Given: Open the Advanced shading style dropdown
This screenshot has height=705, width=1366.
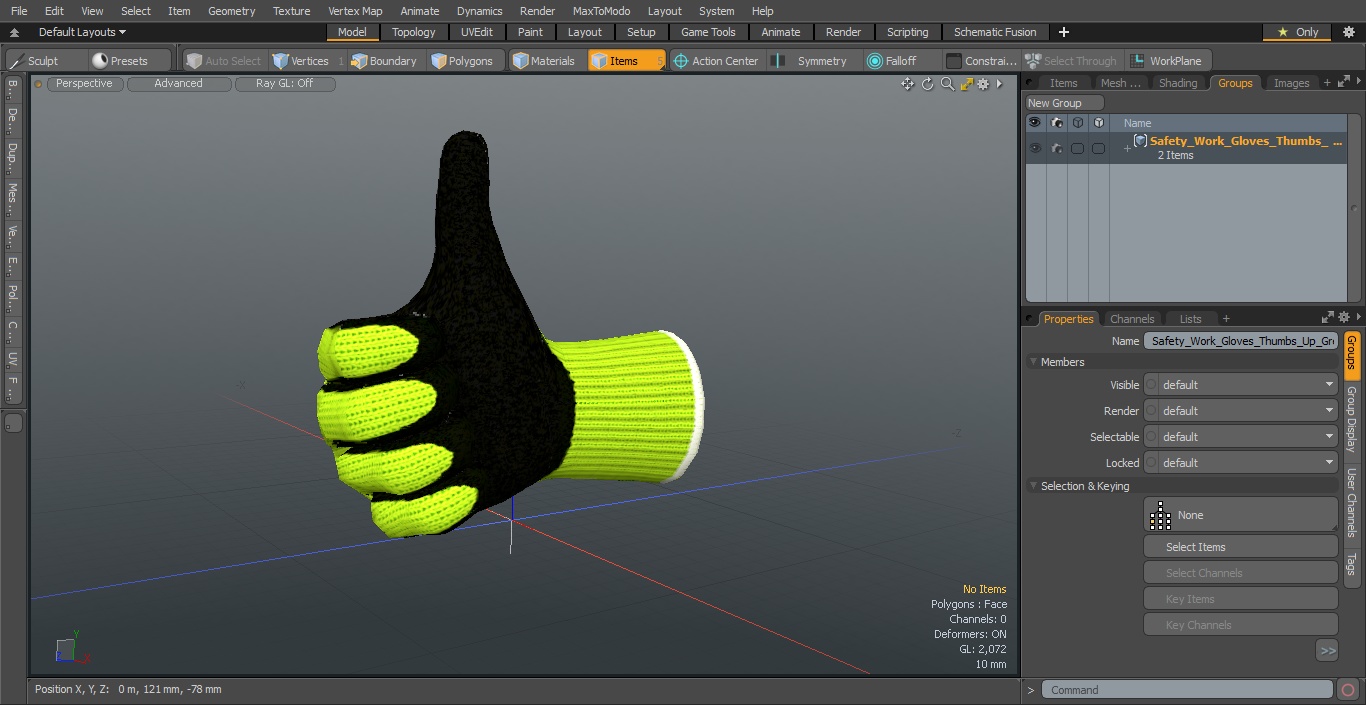Looking at the screenshot, I should click(x=179, y=84).
